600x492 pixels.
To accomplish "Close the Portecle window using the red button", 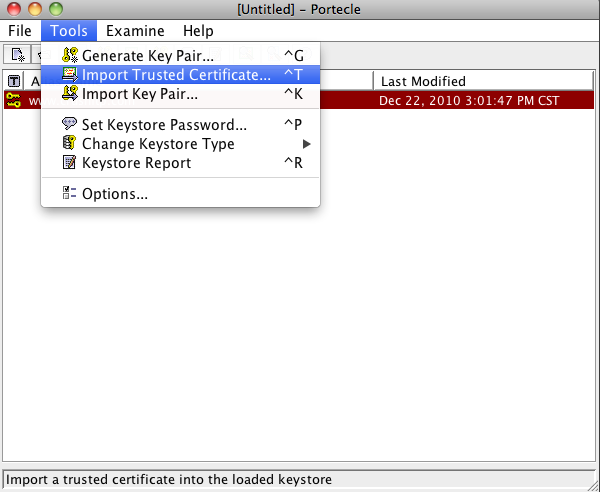I will (x=14, y=9).
